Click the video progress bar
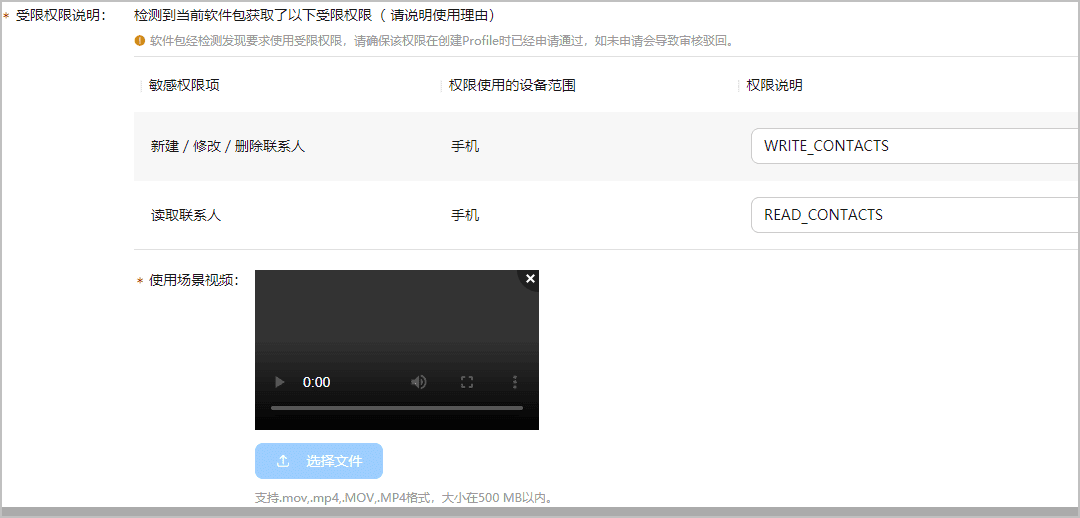Image resolution: width=1080 pixels, height=518 pixels. 397,408
